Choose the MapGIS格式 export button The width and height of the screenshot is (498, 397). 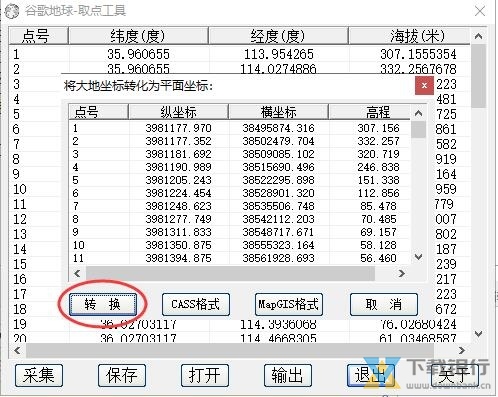click(289, 304)
